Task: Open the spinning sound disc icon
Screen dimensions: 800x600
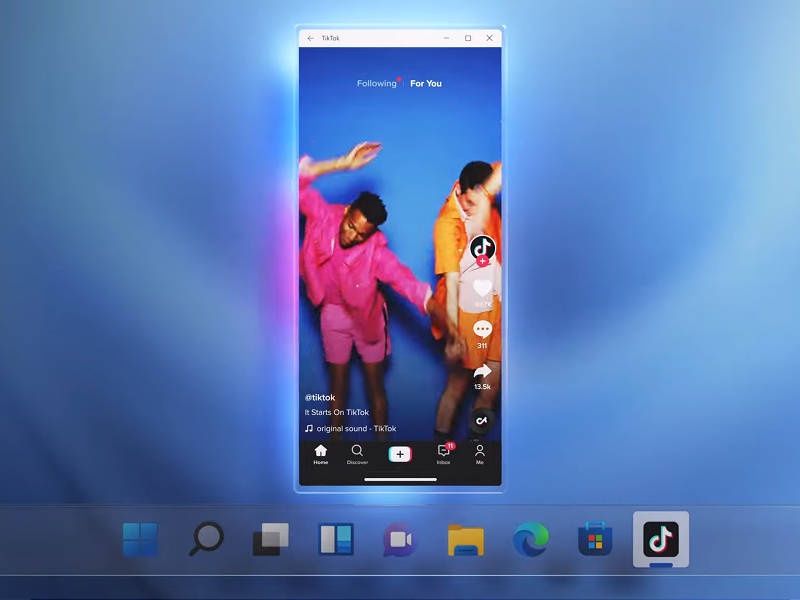Action: tap(482, 420)
